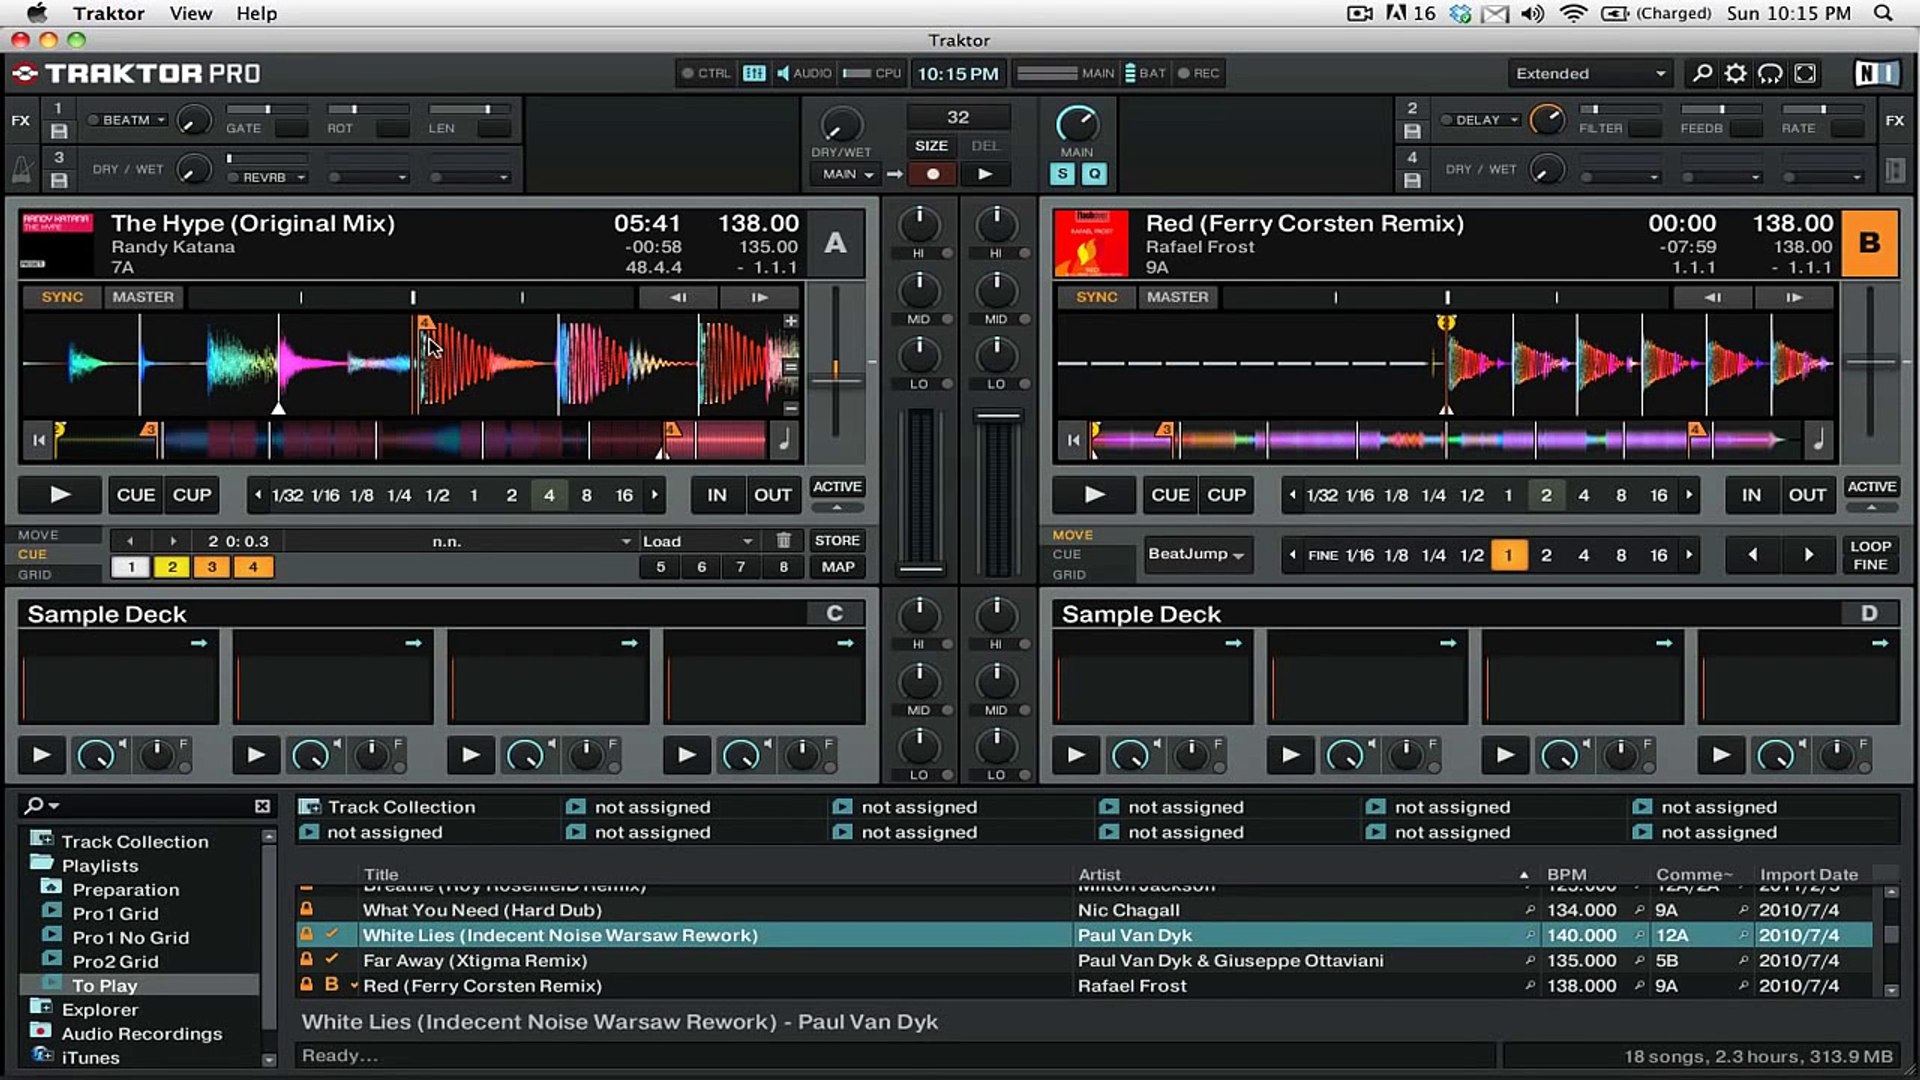Toggle the Q quantize button
Image resolution: width=1920 pixels, height=1080 pixels.
[x=1095, y=174]
